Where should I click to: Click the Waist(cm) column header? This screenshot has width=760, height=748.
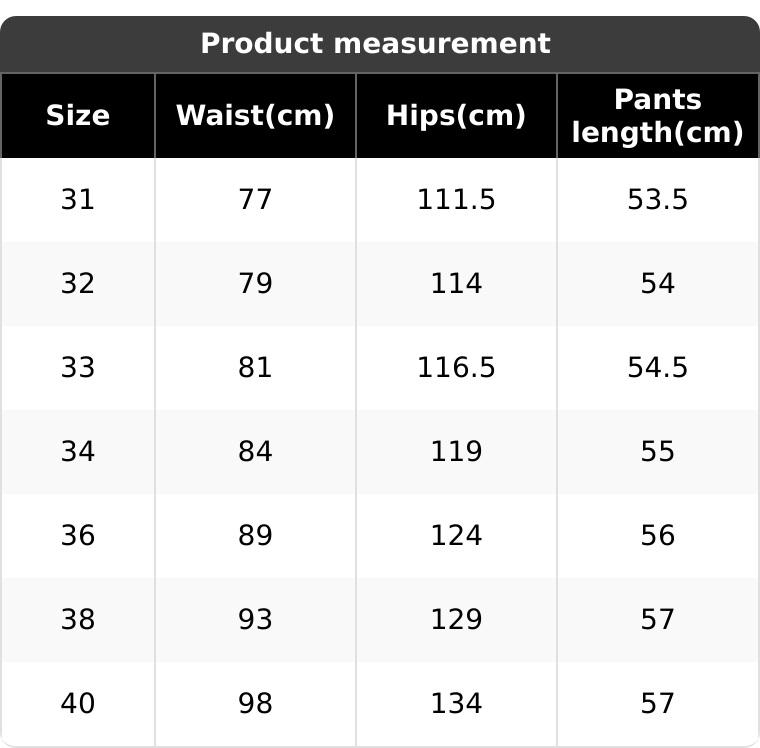pyautogui.click(x=255, y=116)
